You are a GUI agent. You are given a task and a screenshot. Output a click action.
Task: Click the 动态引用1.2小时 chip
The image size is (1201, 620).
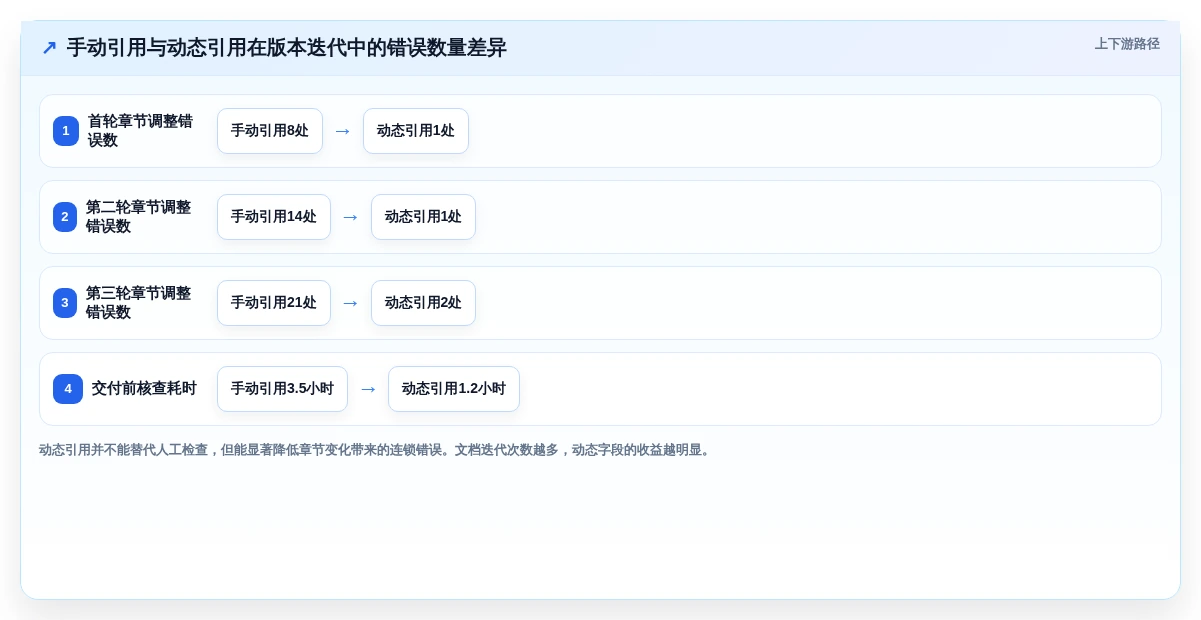point(454,389)
